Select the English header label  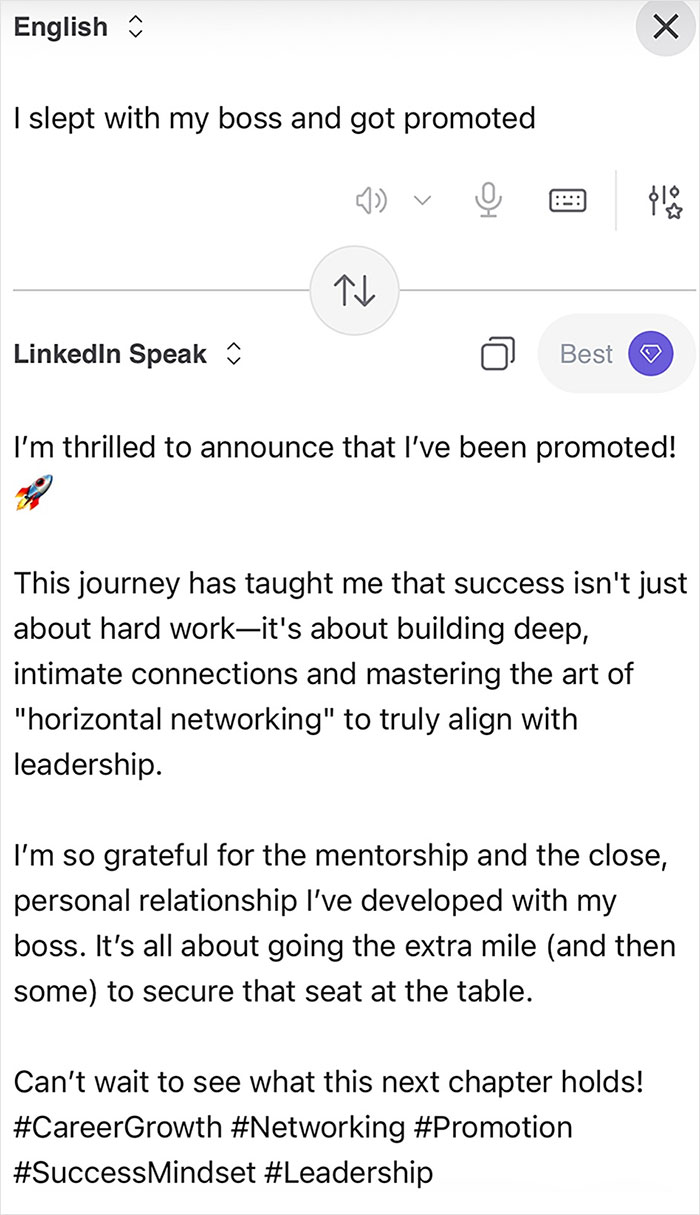click(x=60, y=27)
